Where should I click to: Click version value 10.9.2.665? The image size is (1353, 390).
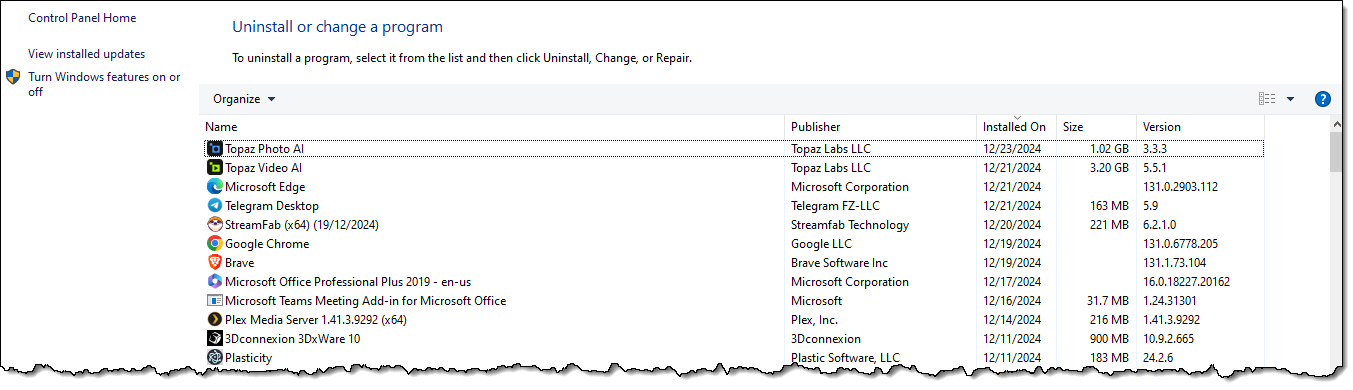coord(1167,339)
